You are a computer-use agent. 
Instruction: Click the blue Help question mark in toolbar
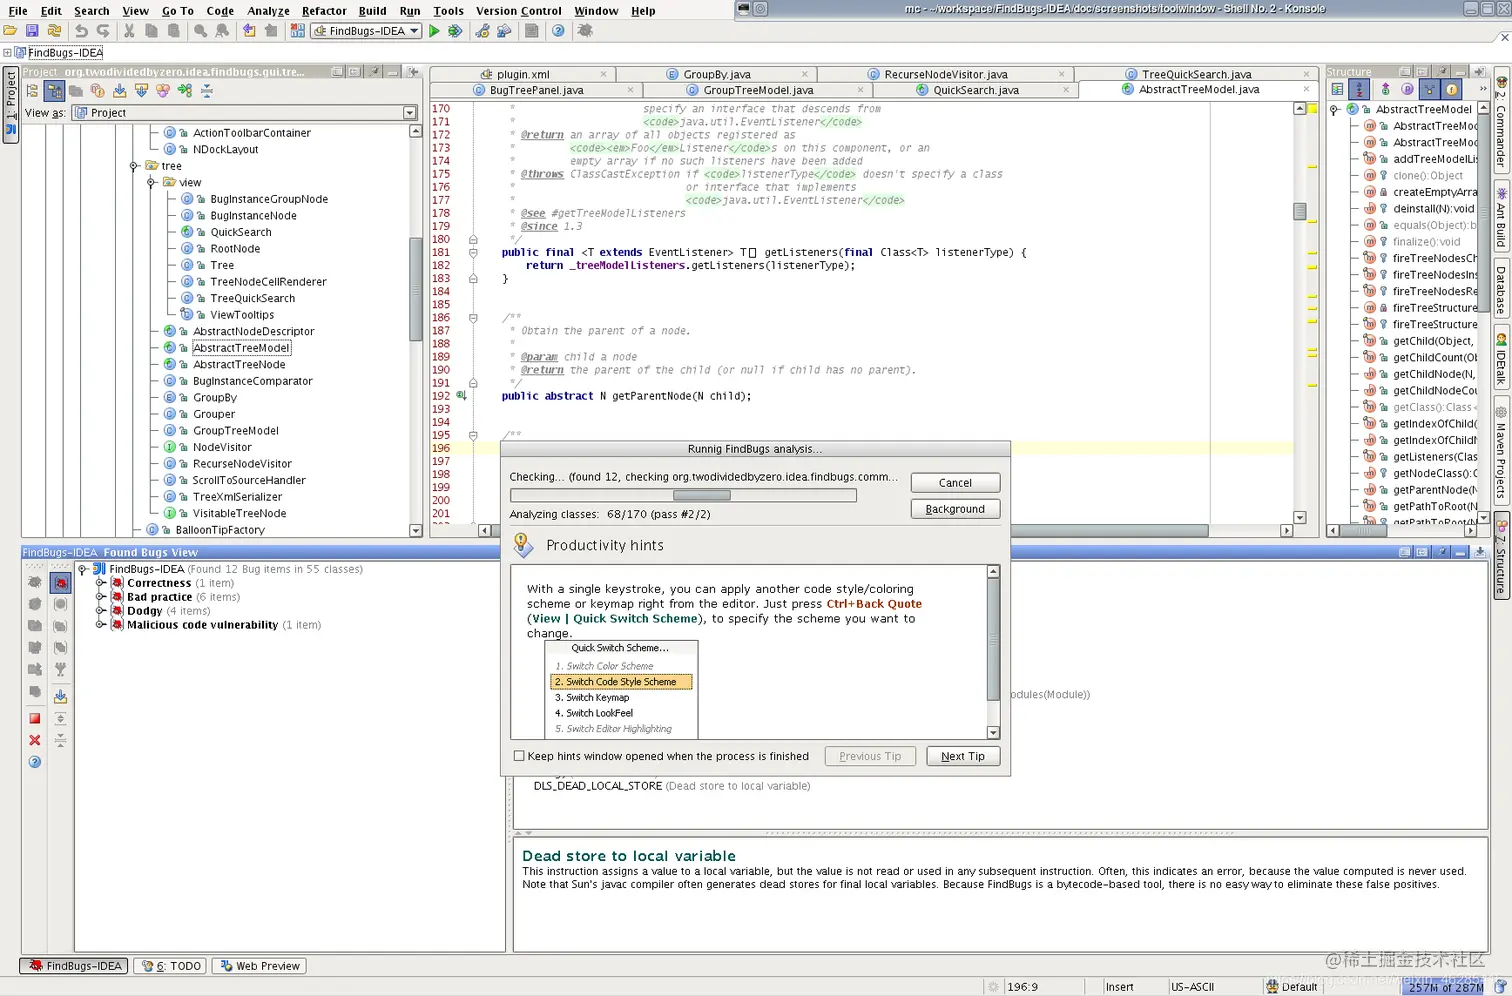[558, 31]
